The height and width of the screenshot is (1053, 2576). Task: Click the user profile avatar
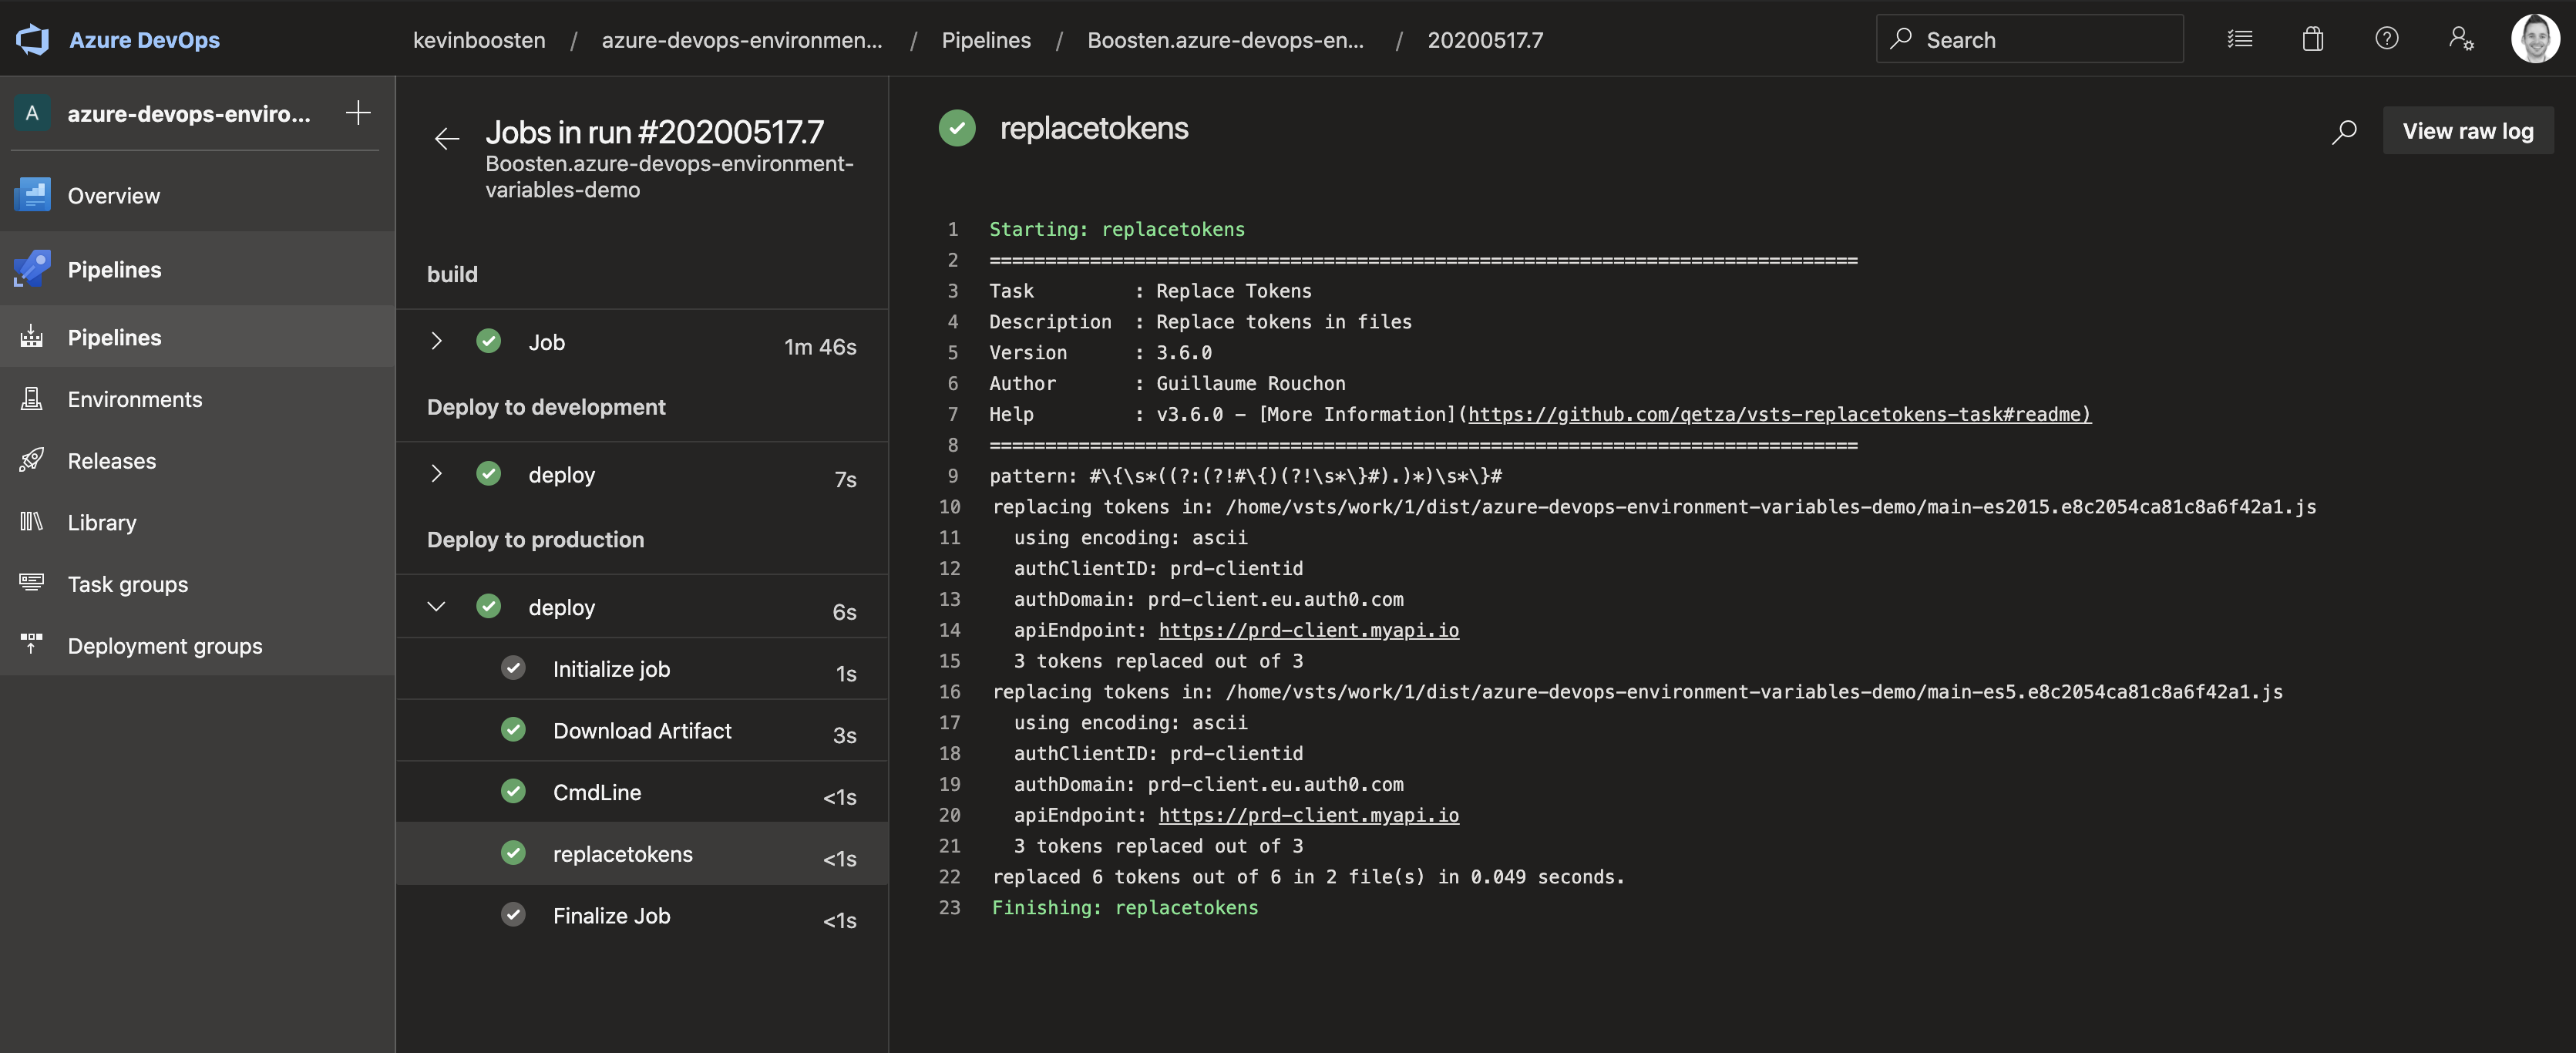point(2537,39)
